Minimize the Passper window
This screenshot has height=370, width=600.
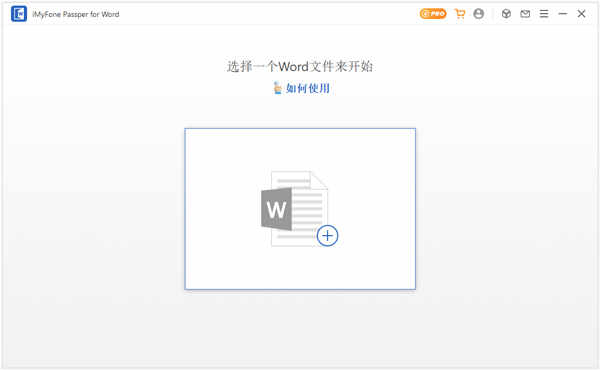pyautogui.click(x=562, y=14)
